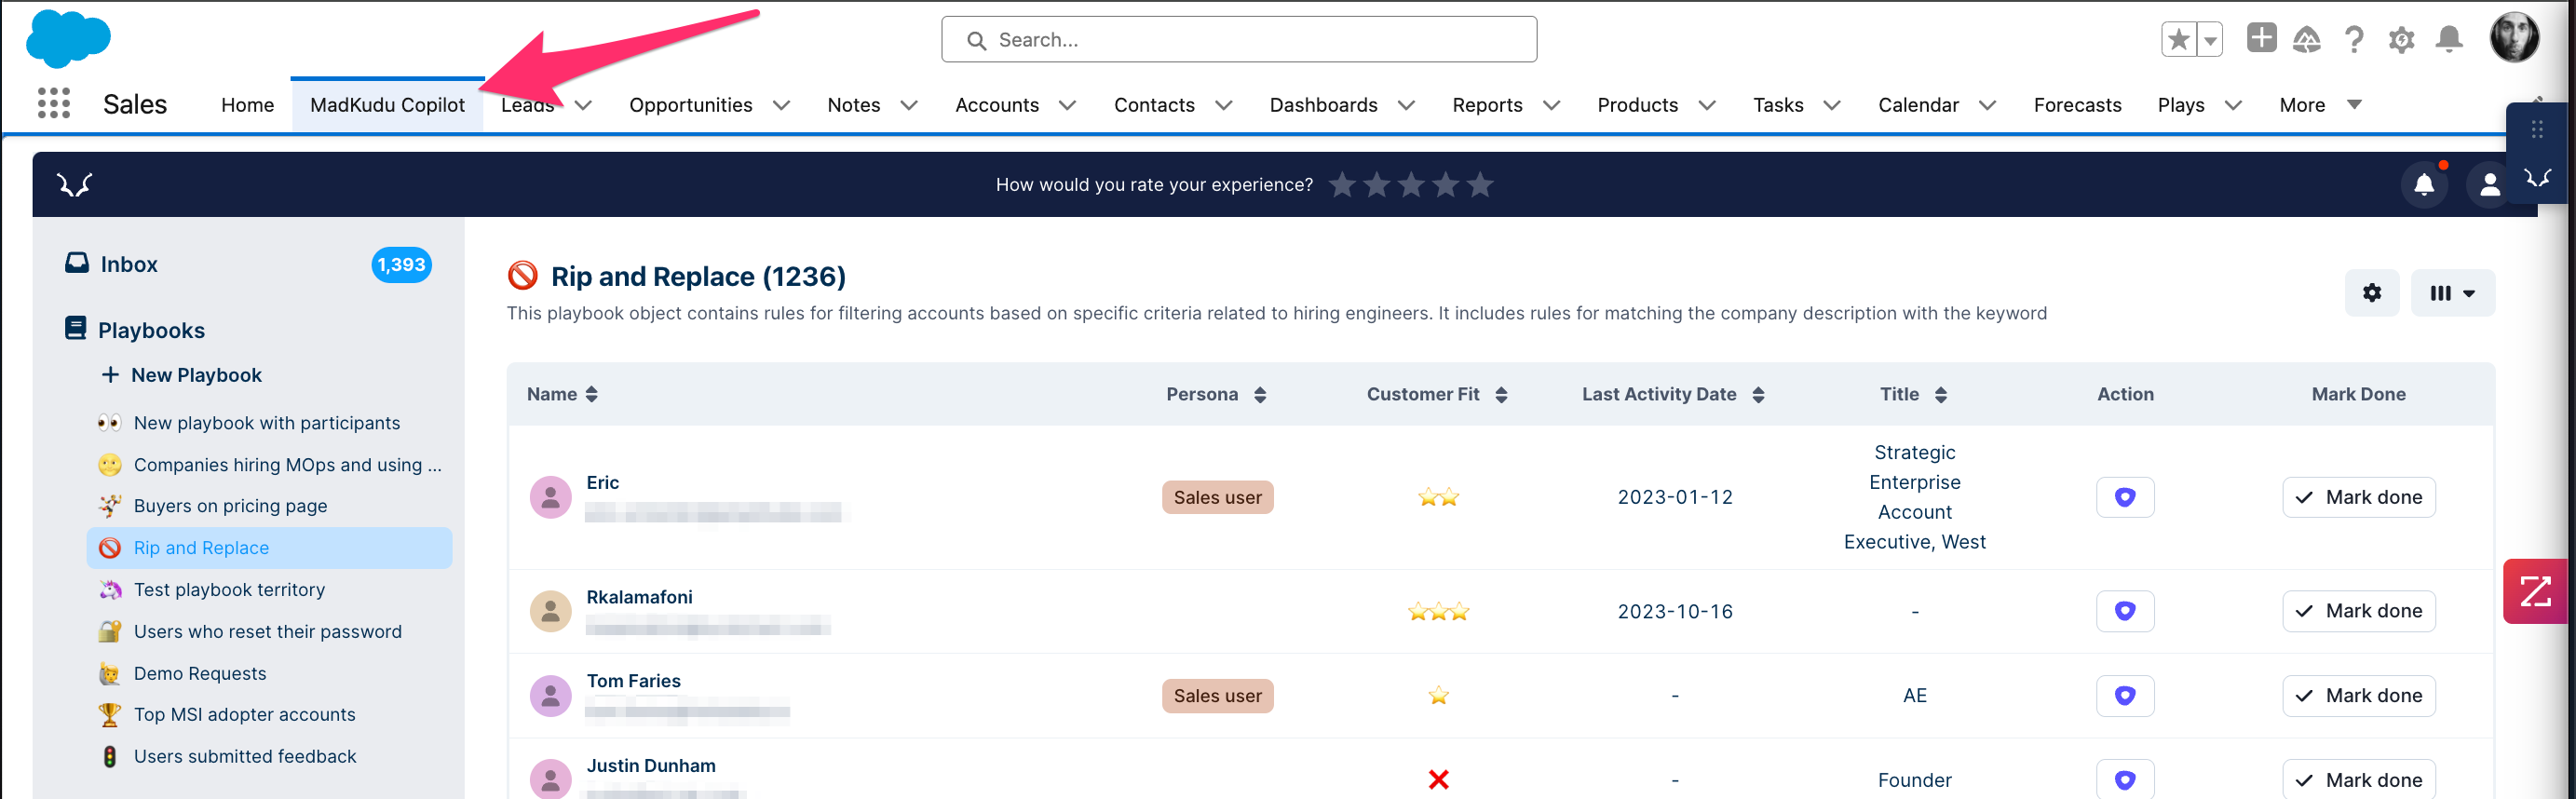Open the red Z side widget
Screen dimensions: 2576x799
pos(2536,591)
